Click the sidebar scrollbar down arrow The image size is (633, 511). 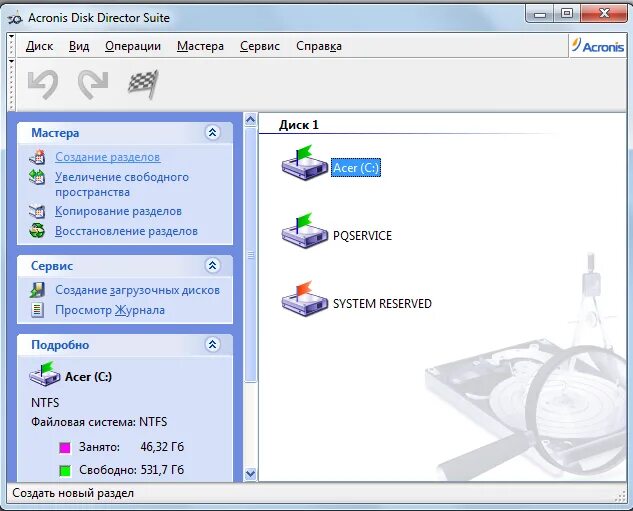coord(250,474)
